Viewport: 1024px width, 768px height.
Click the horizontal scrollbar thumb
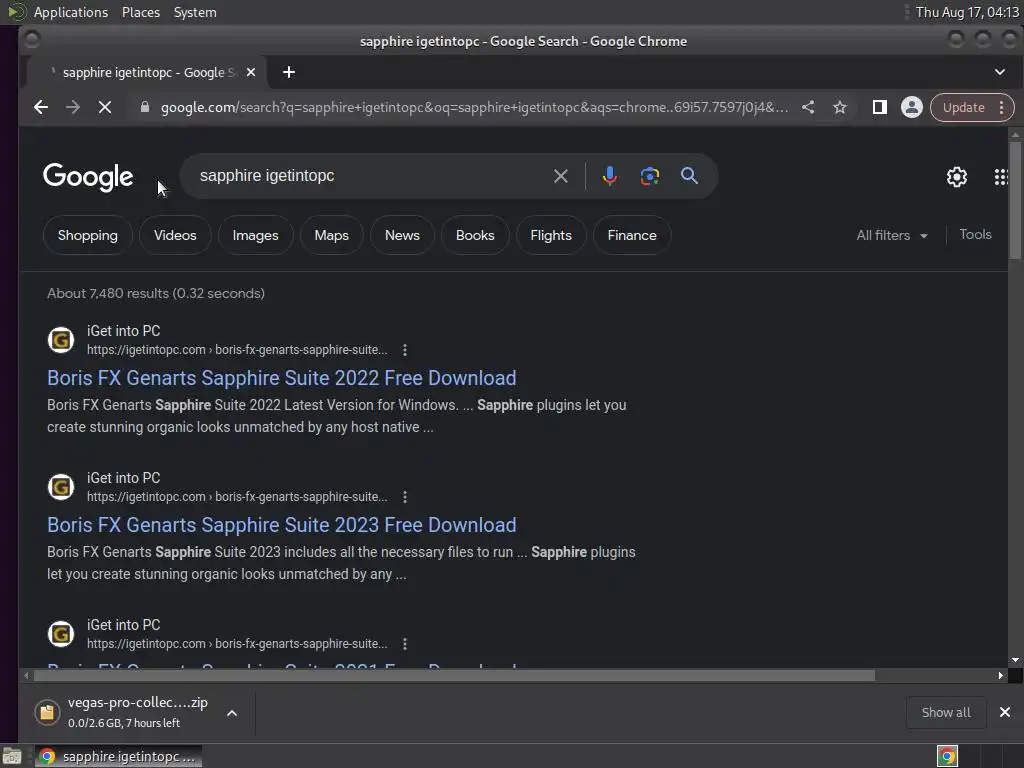tap(454, 675)
